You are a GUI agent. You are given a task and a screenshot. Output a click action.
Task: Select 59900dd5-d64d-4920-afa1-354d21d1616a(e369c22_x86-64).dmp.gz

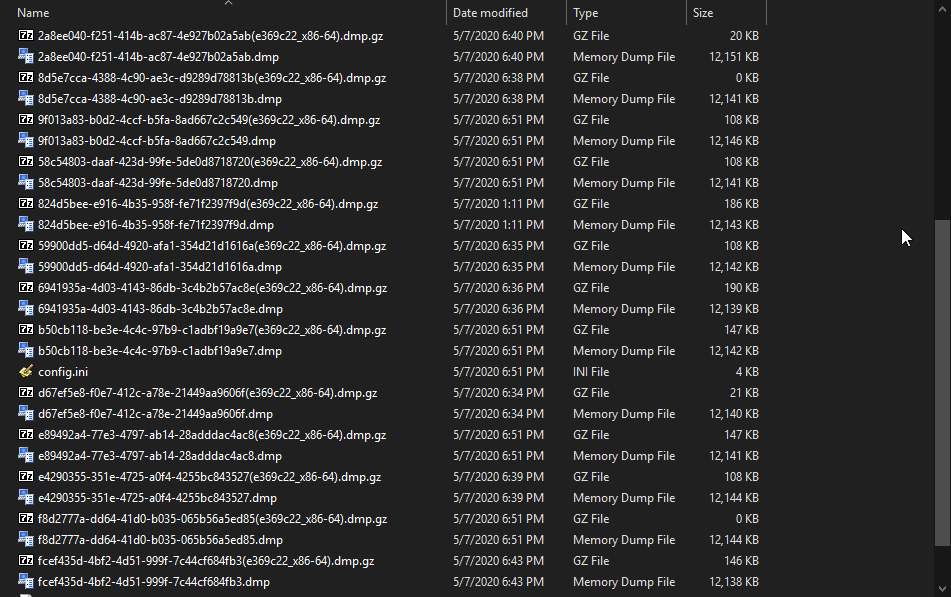pos(212,246)
